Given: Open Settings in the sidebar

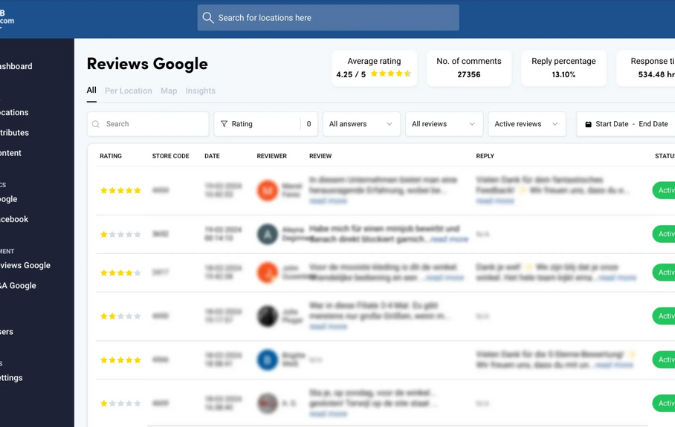Looking at the screenshot, I should tap(11, 378).
